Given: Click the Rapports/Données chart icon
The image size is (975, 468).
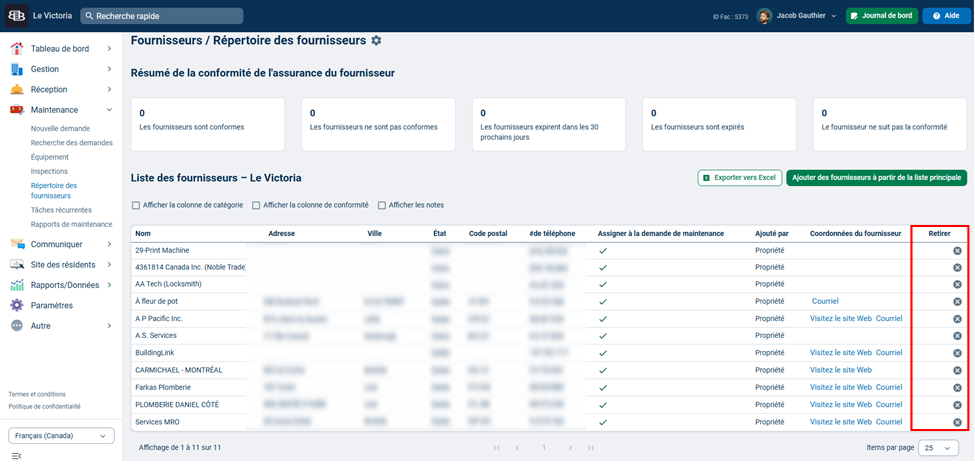Looking at the screenshot, I should (17, 285).
